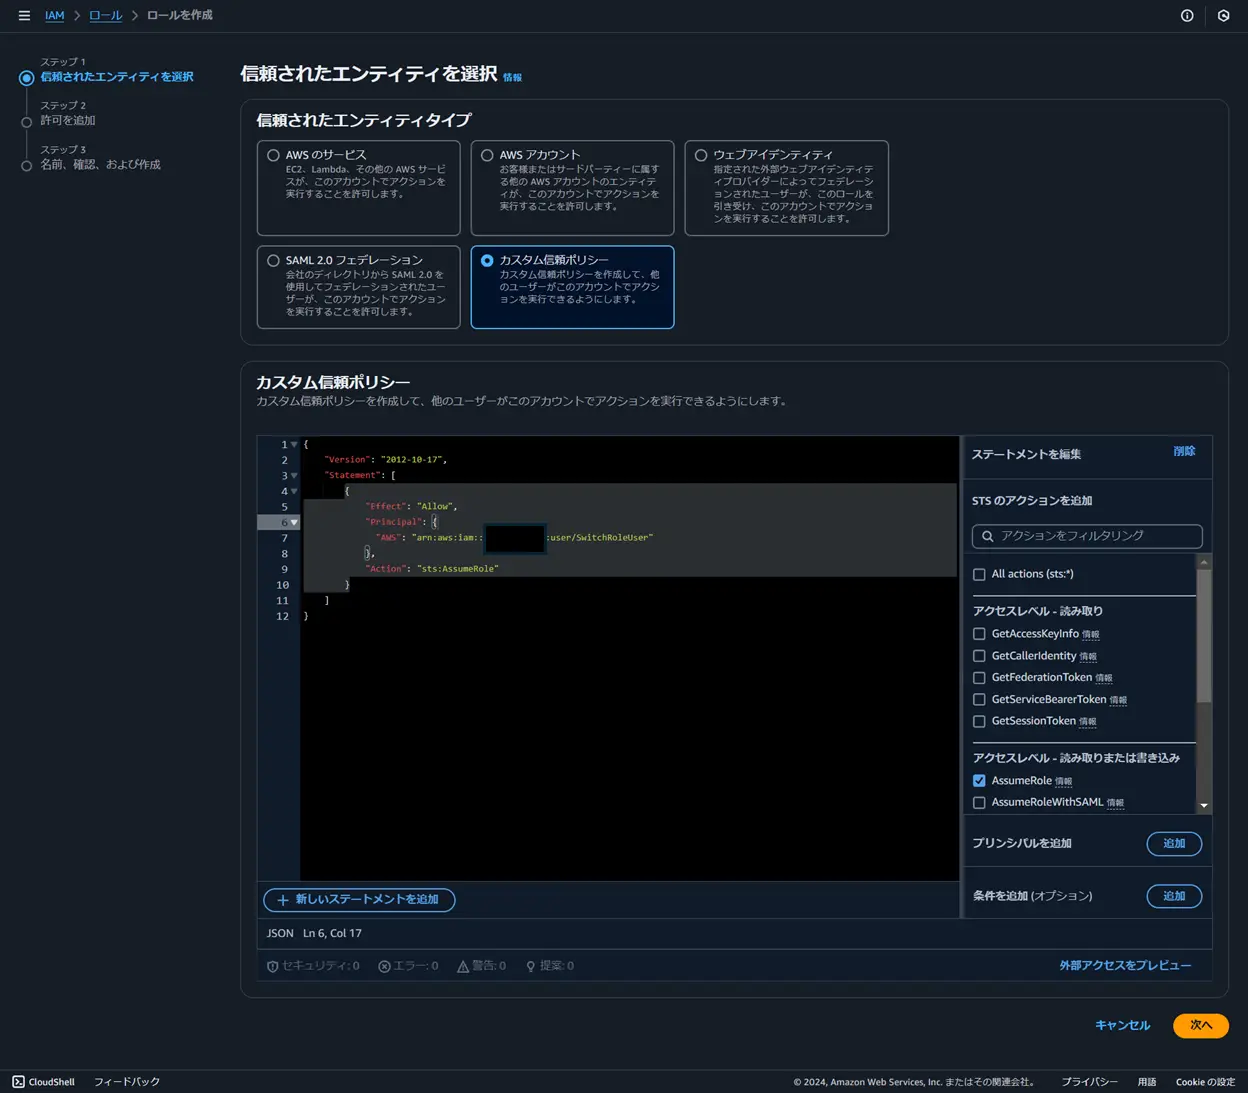Check the GetSessionToken checkbox
This screenshot has height=1093, width=1248.
coord(979,721)
